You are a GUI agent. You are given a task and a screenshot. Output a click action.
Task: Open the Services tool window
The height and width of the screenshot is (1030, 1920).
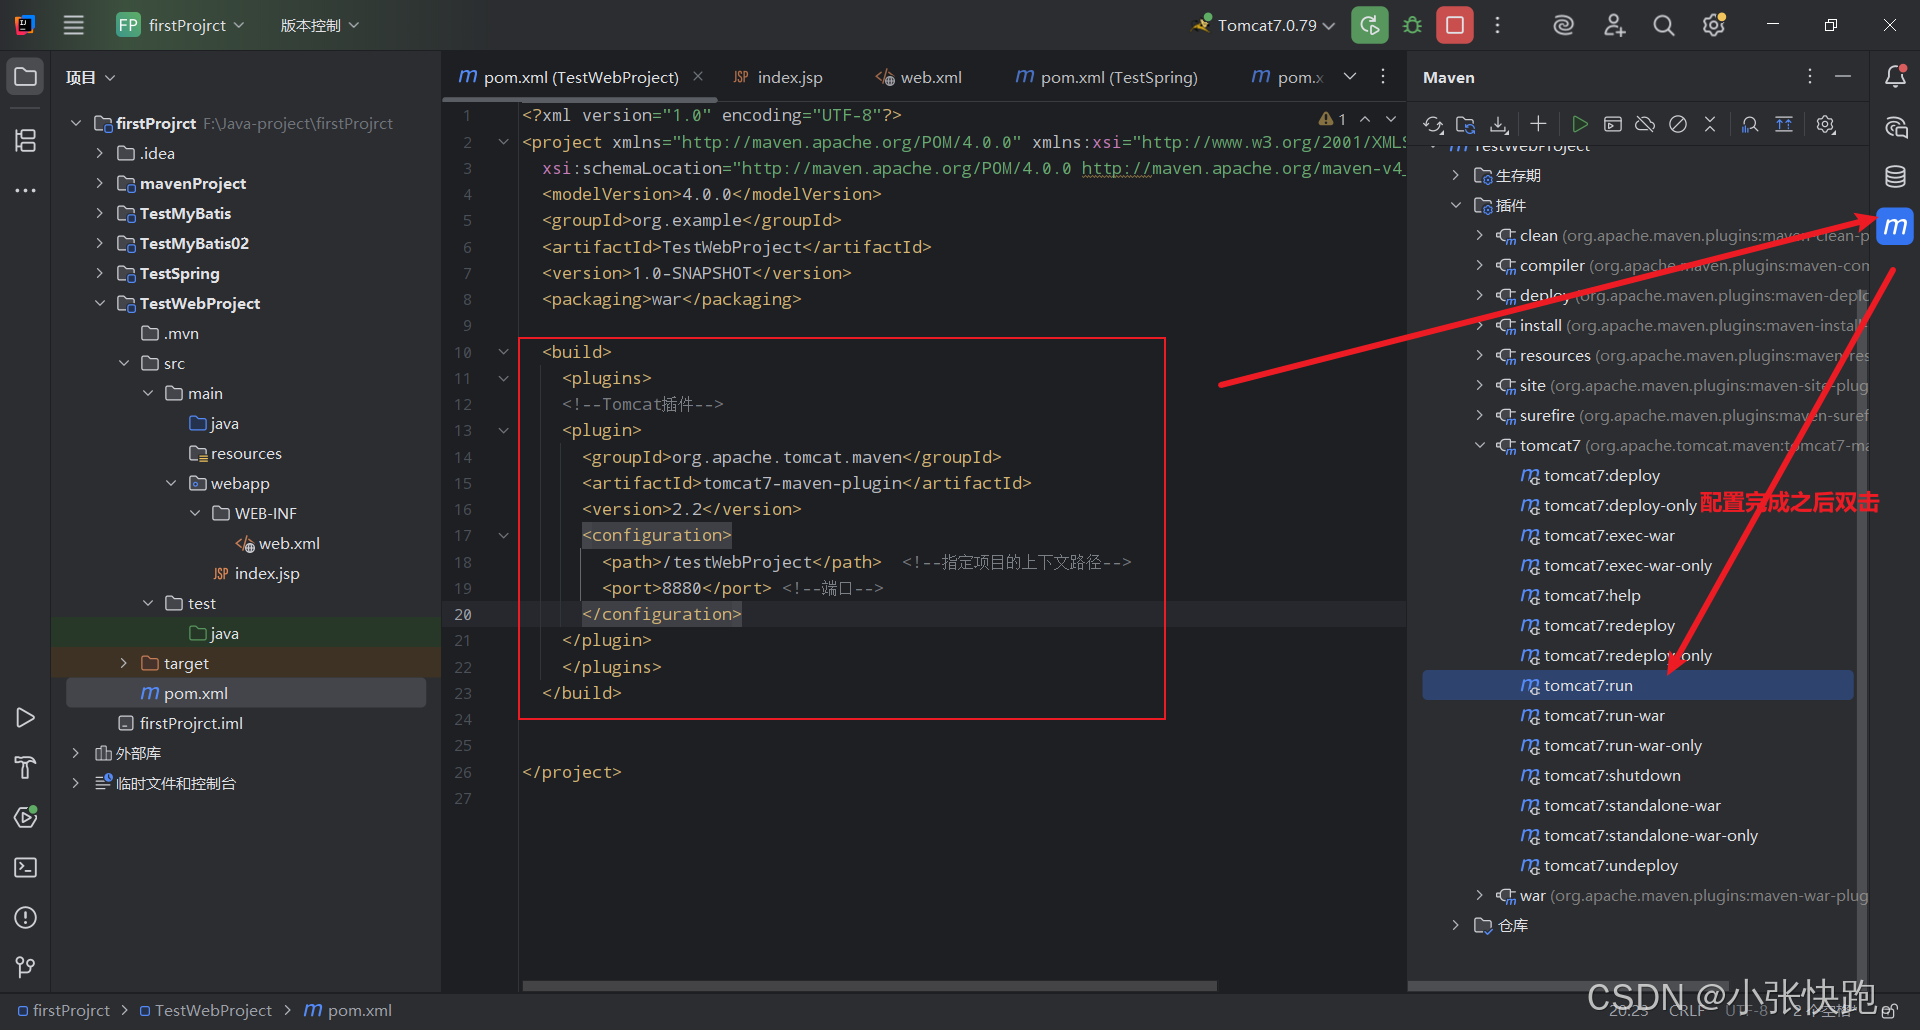point(26,817)
